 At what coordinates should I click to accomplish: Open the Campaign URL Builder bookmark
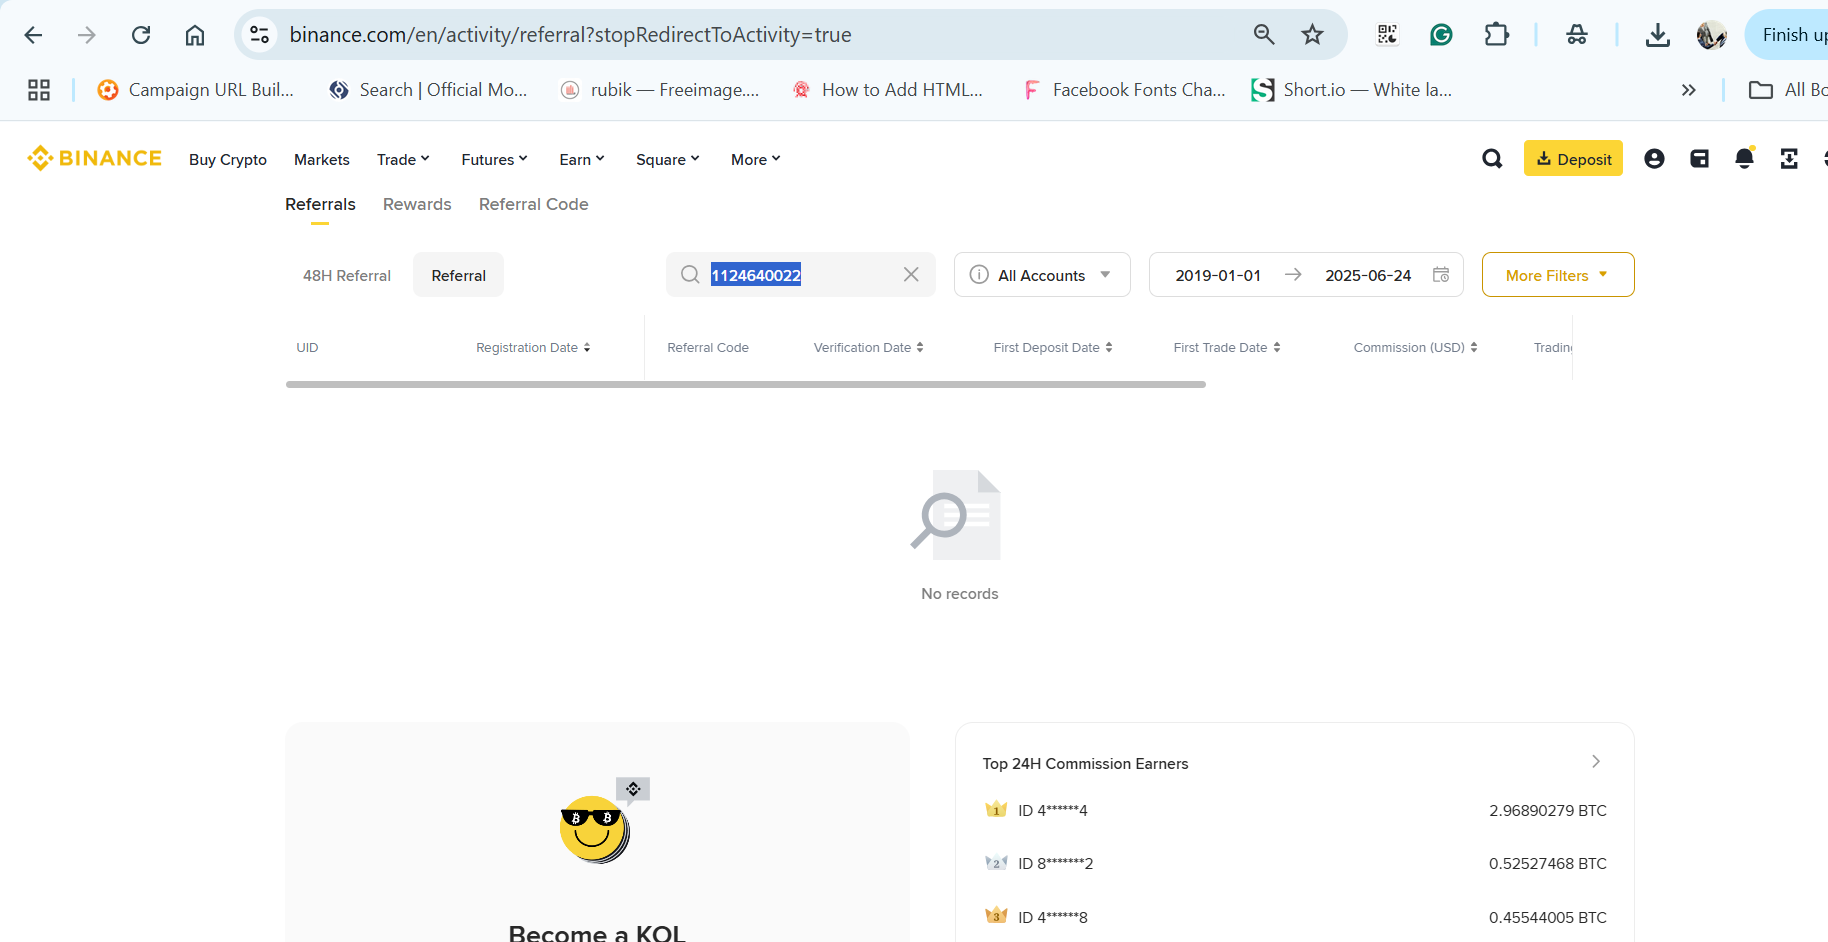(196, 90)
